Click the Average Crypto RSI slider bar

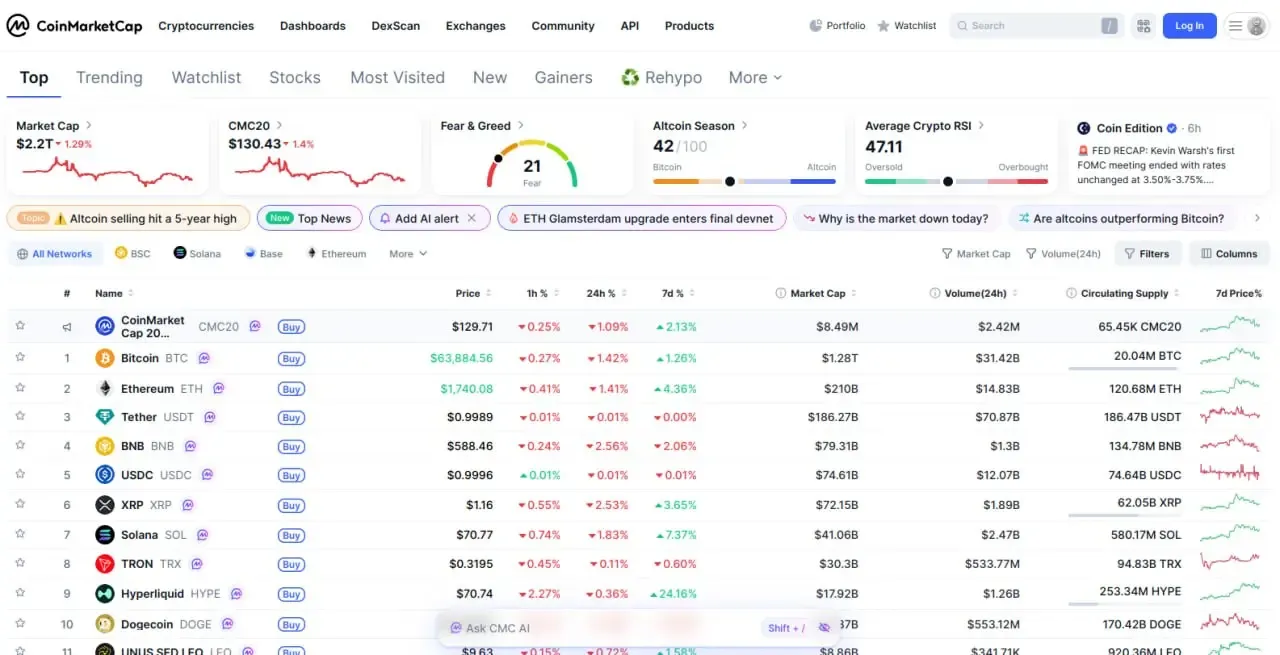[956, 182]
